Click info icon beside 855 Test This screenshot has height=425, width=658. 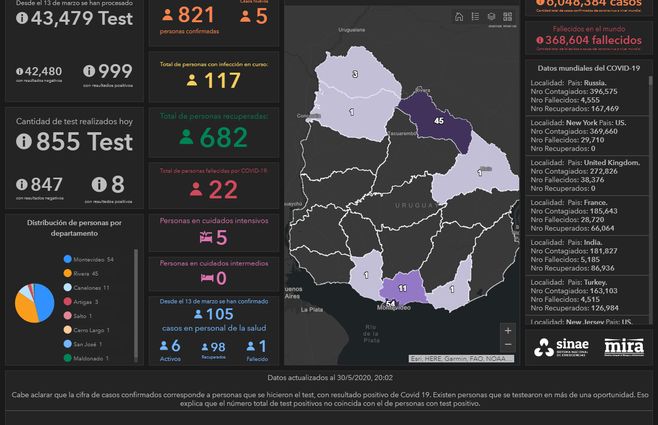pyautogui.click(x=24, y=143)
